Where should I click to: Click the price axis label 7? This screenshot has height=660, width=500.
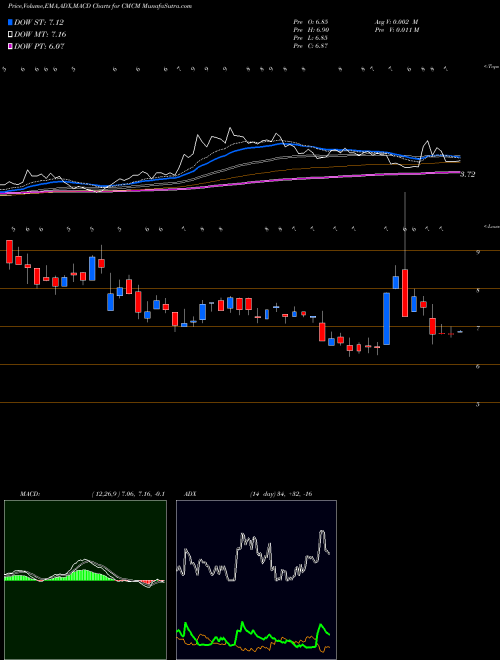tap(478, 328)
